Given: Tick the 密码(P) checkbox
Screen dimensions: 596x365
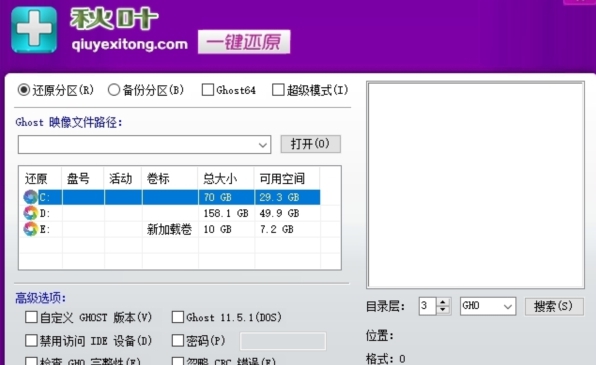Looking at the screenshot, I should coord(178,340).
